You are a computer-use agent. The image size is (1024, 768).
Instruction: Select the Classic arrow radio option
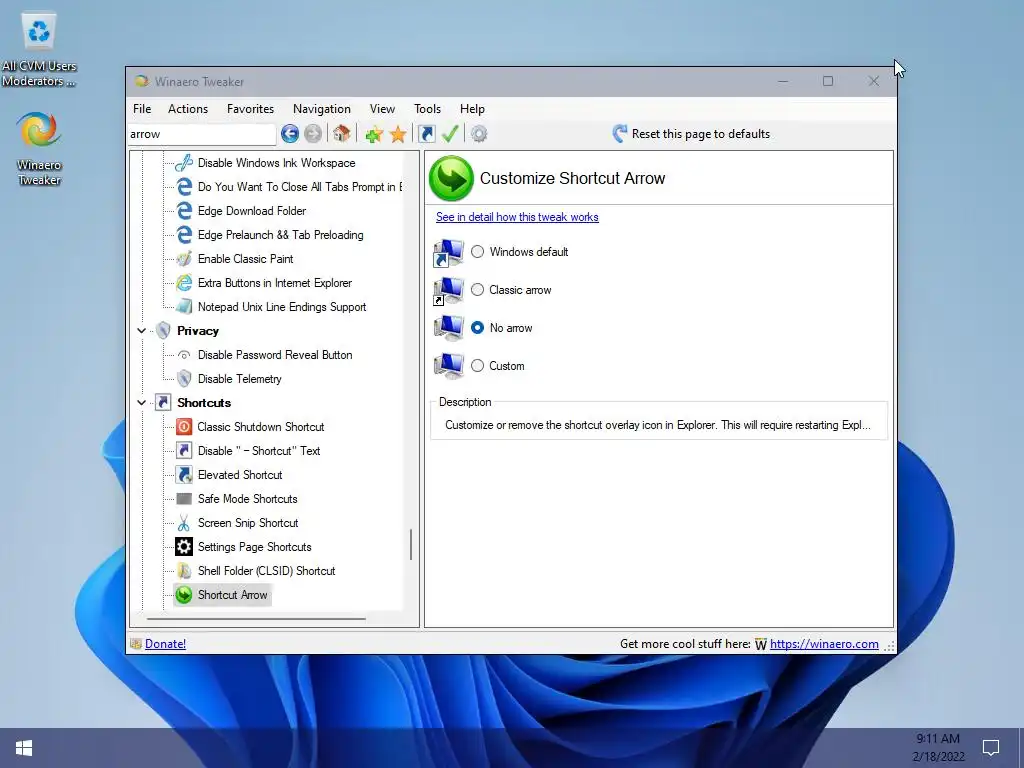(477, 289)
